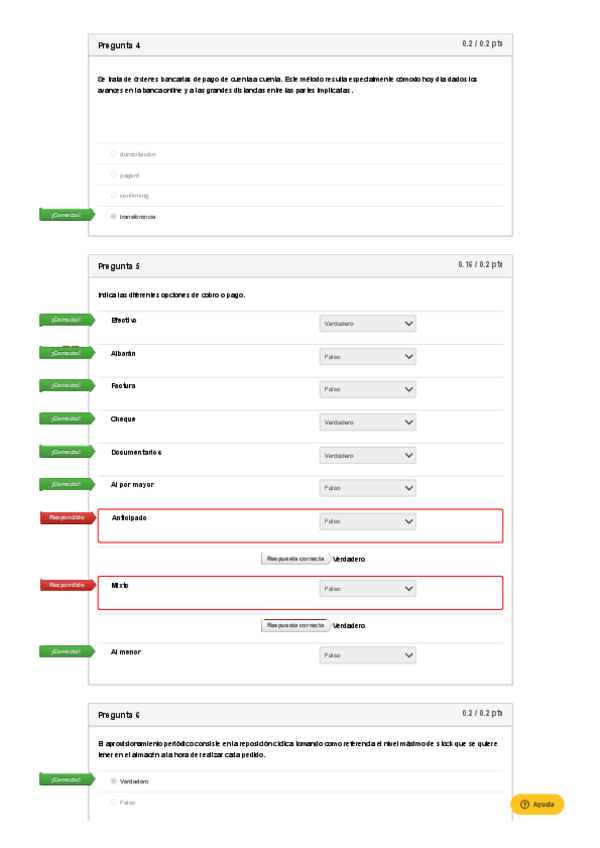This screenshot has width=600, height=848.
Task: Click the 'Factura' row label
Action: tap(123, 386)
